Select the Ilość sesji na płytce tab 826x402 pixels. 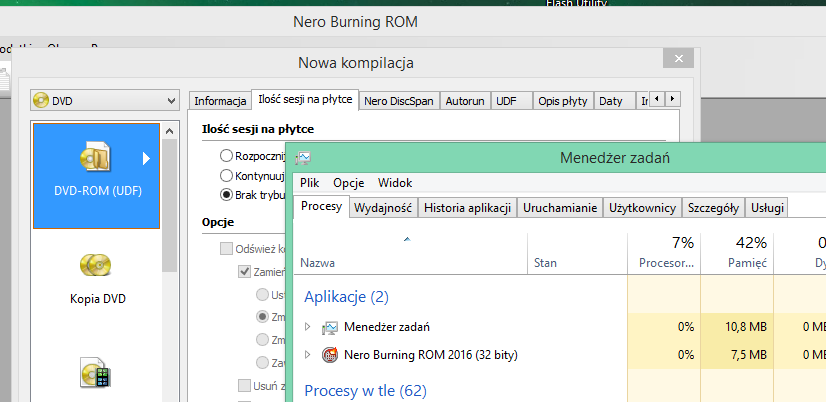click(x=306, y=100)
